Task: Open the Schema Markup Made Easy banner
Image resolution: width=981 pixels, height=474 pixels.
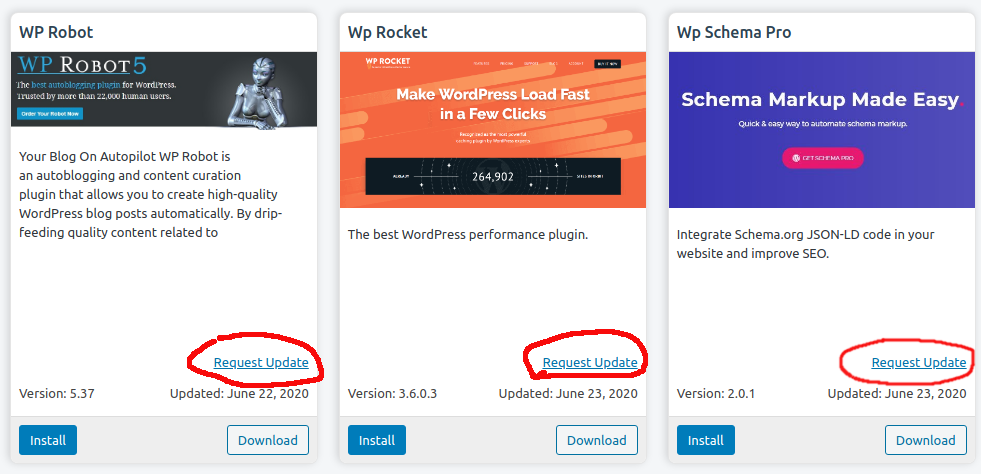Action: [x=820, y=100]
